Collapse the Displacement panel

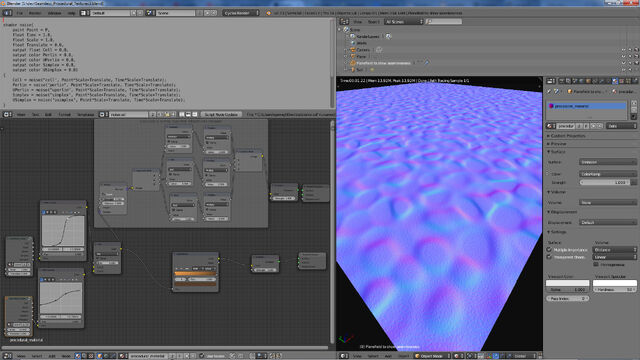click(562, 212)
